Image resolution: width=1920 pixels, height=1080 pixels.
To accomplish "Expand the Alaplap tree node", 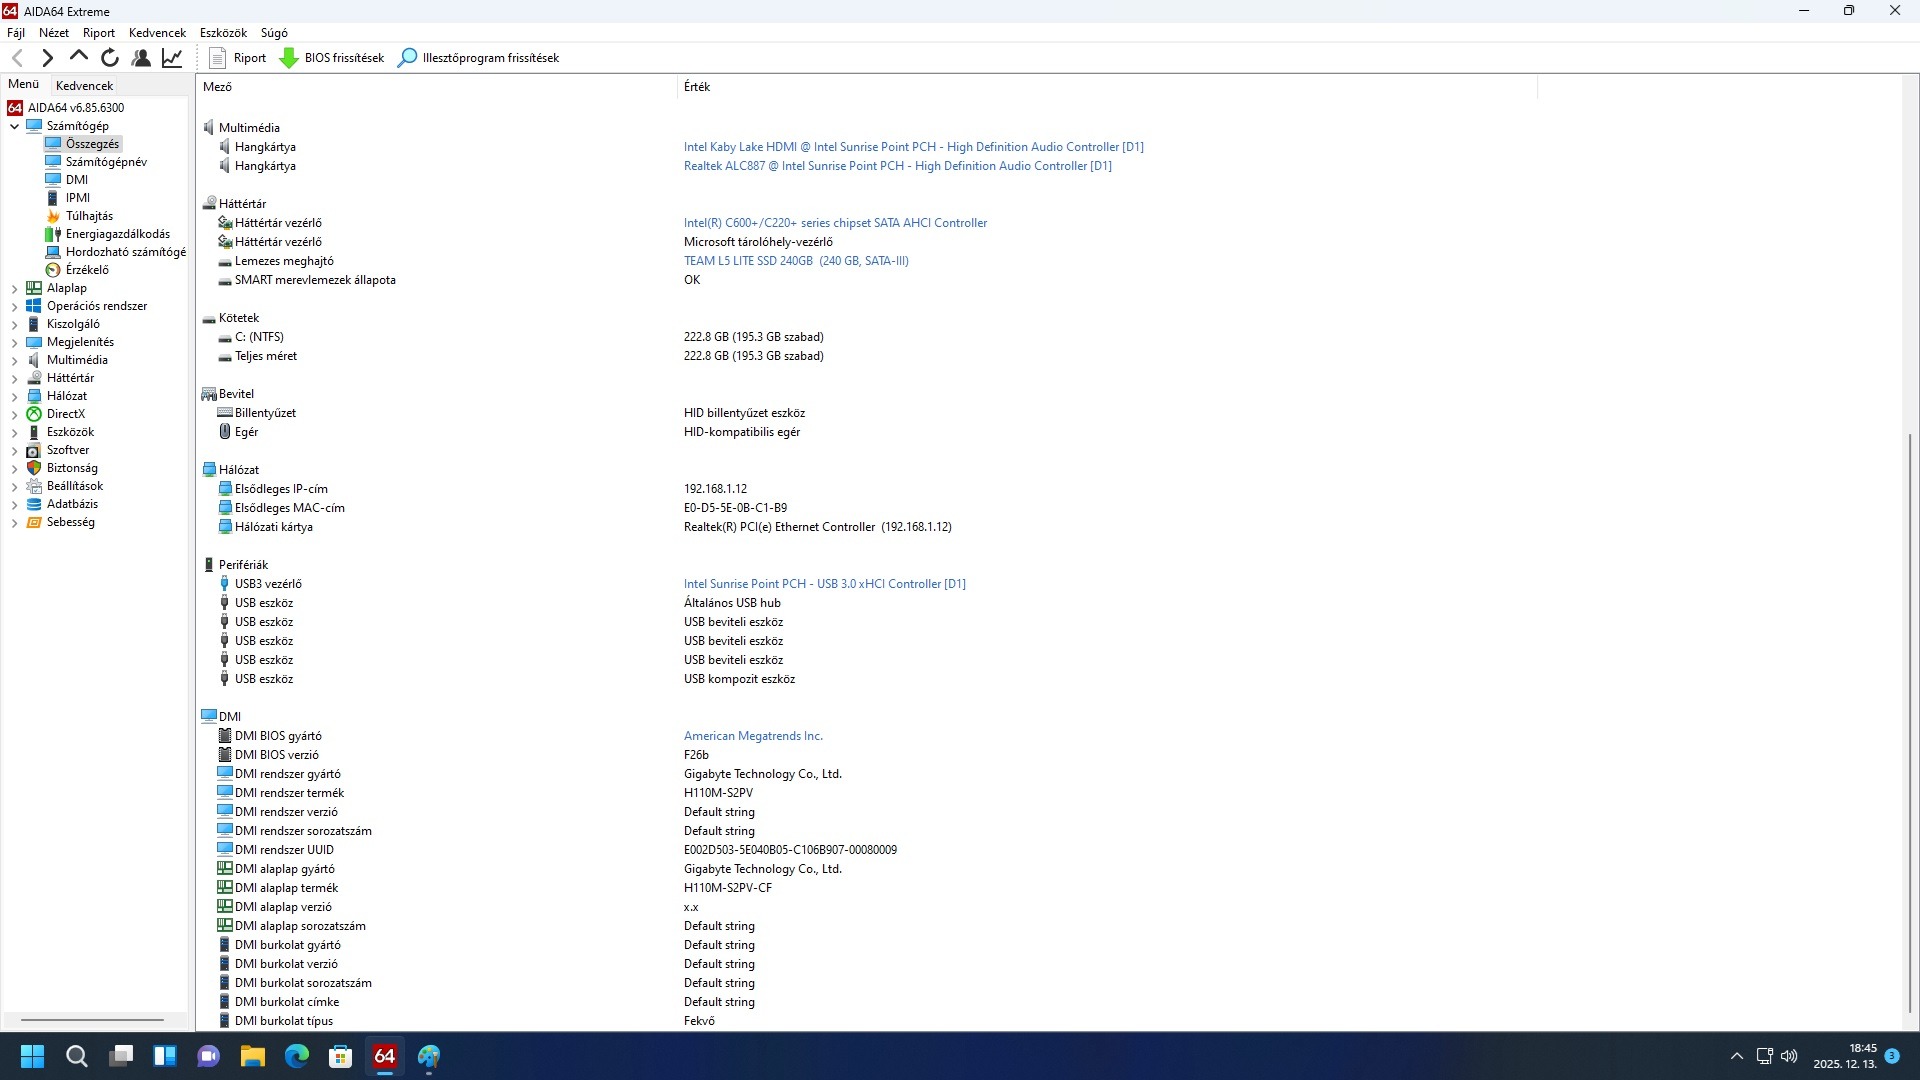I will click(15, 288).
